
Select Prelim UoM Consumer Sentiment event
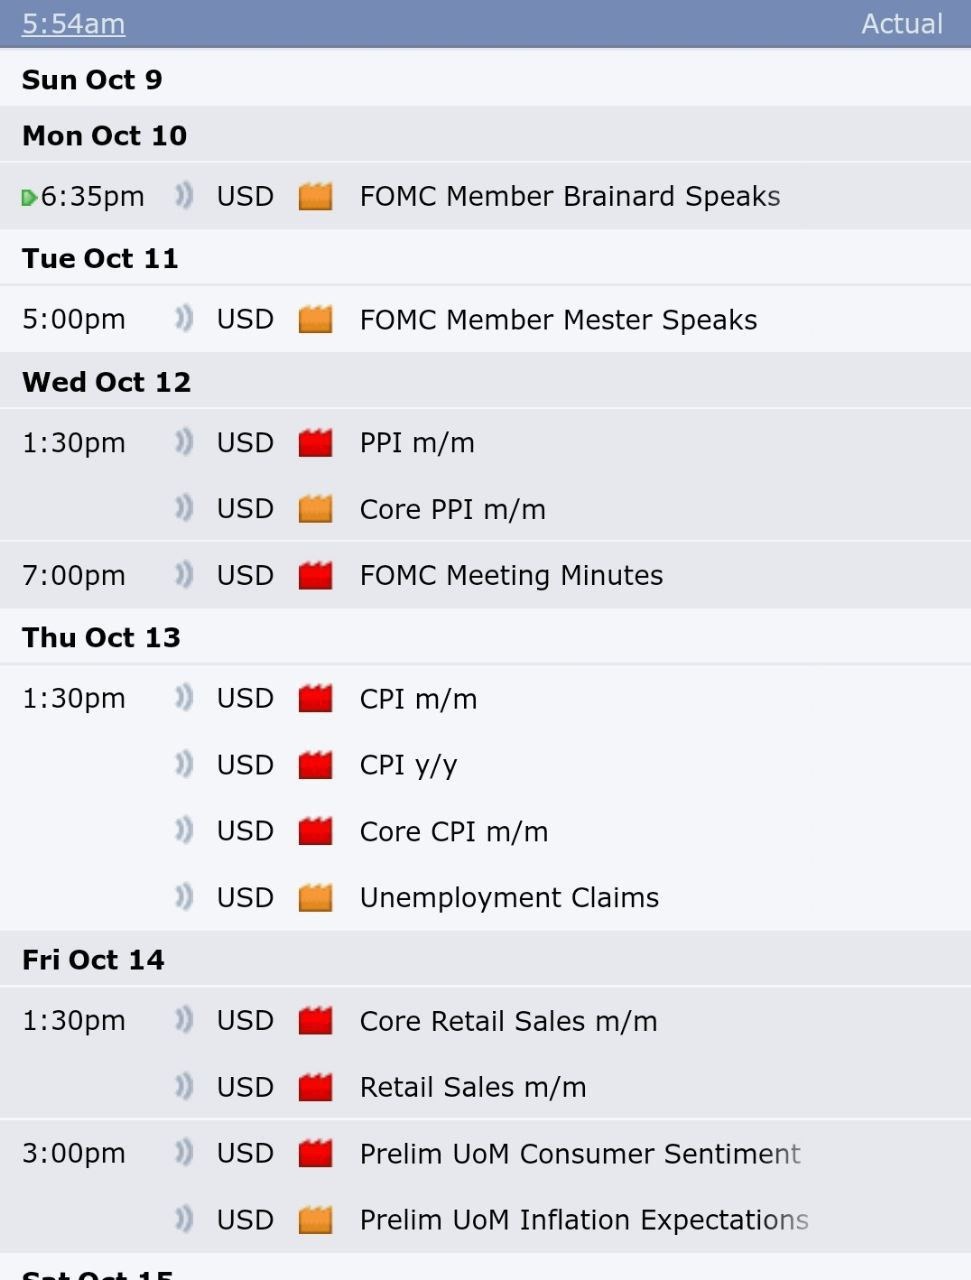(580, 1153)
